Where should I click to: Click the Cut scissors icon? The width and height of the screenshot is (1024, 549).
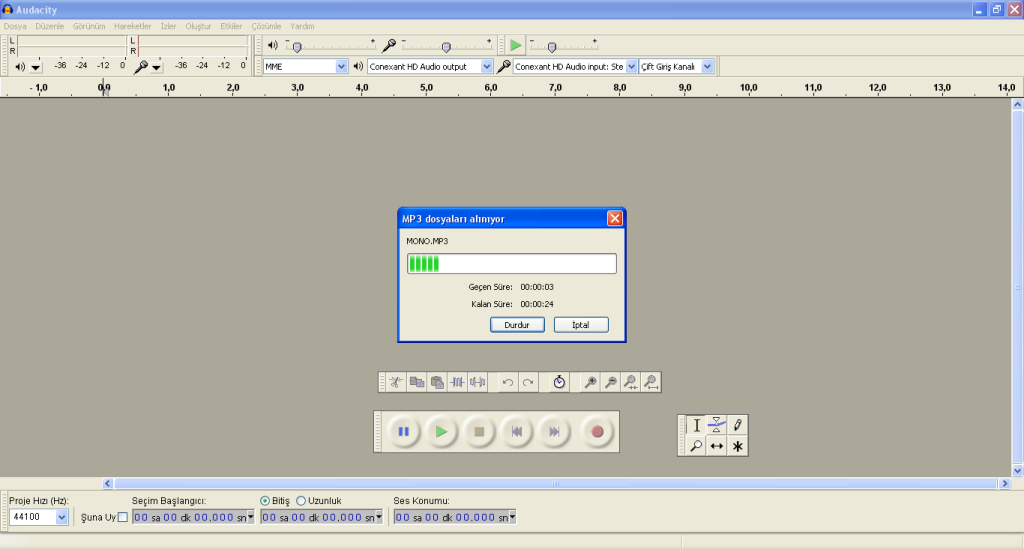coord(396,382)
